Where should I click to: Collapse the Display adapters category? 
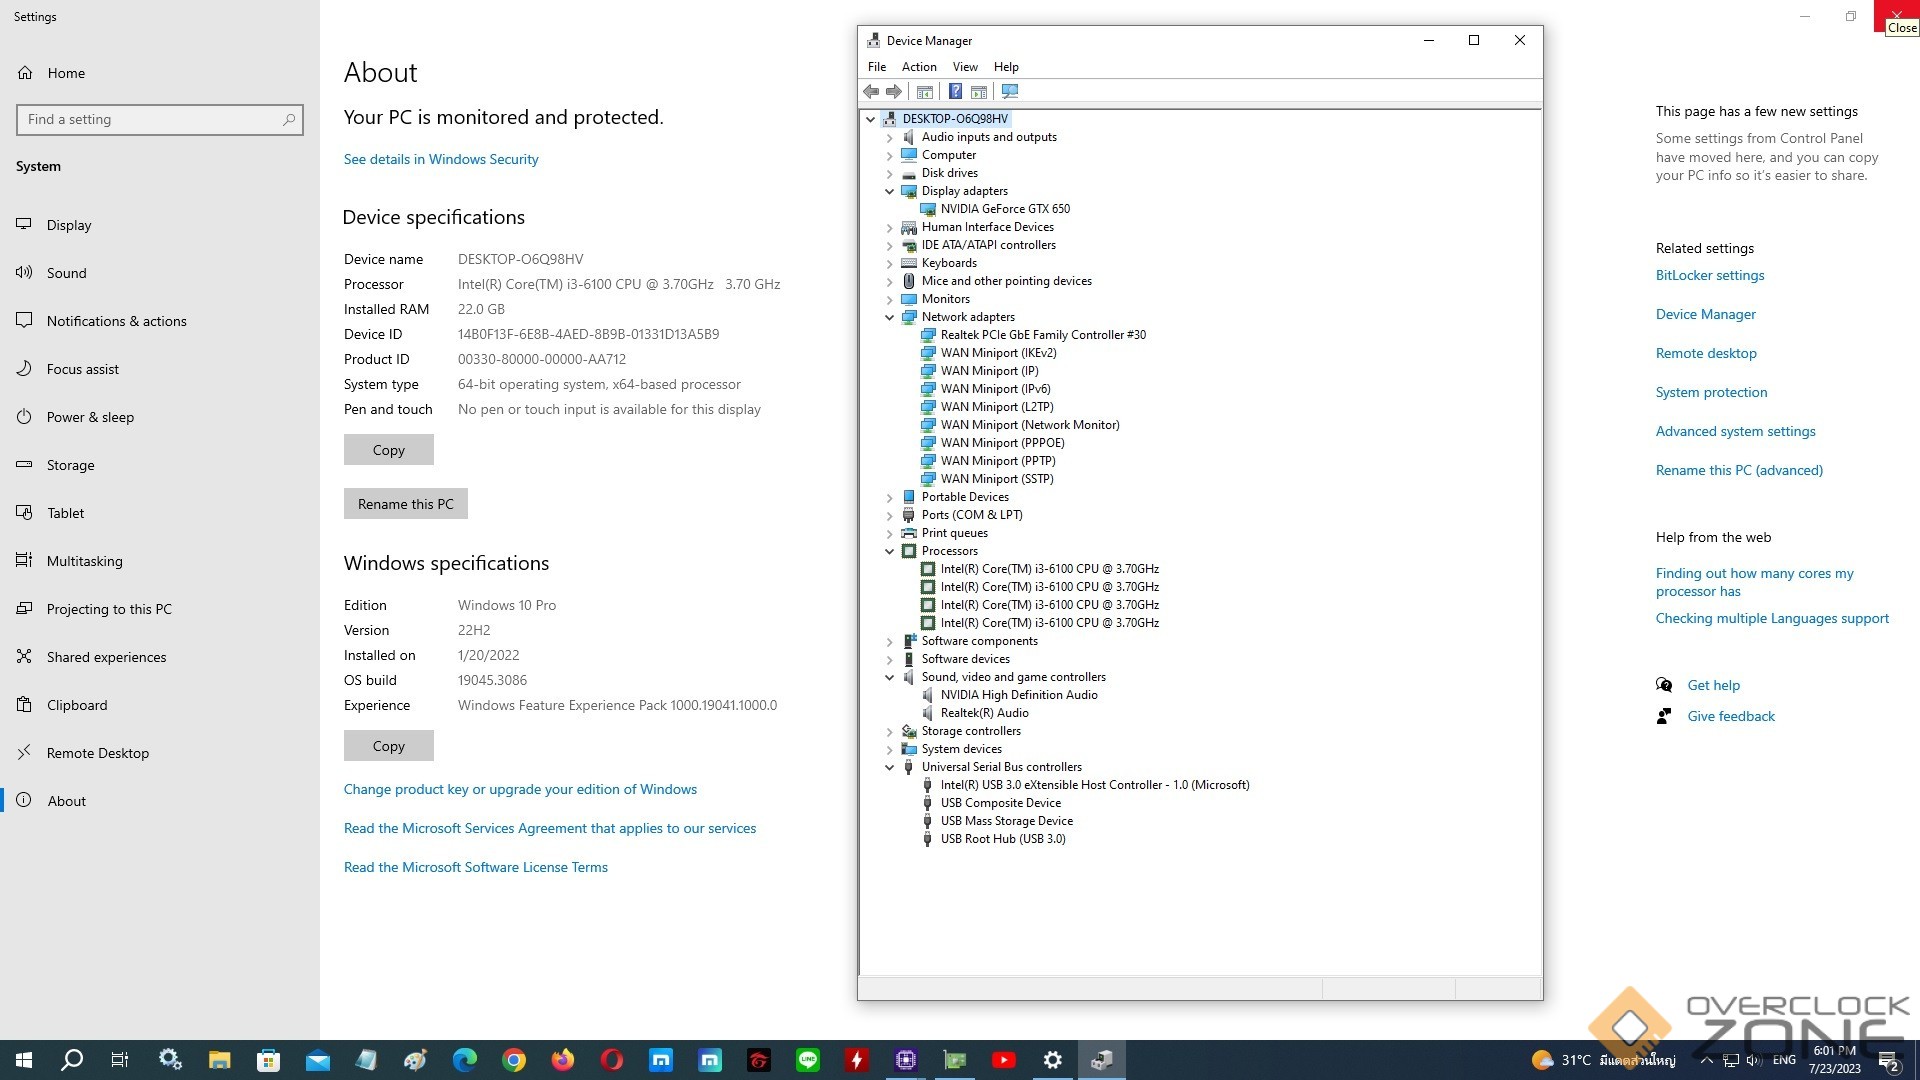point(889,191)
